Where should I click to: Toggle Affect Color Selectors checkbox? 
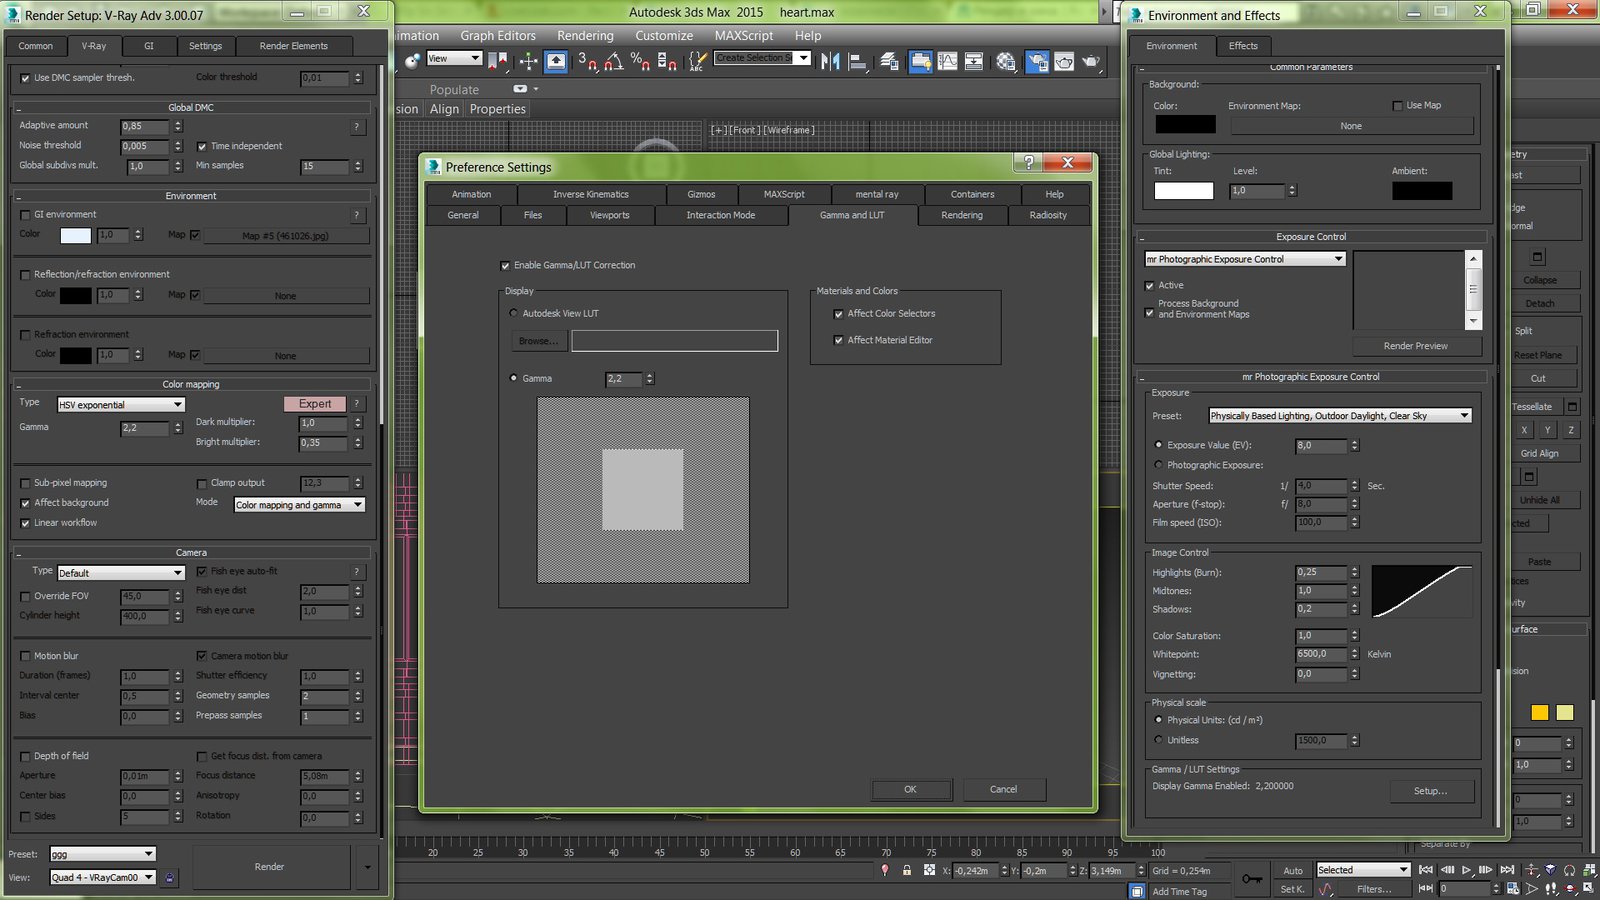(839, 314)
